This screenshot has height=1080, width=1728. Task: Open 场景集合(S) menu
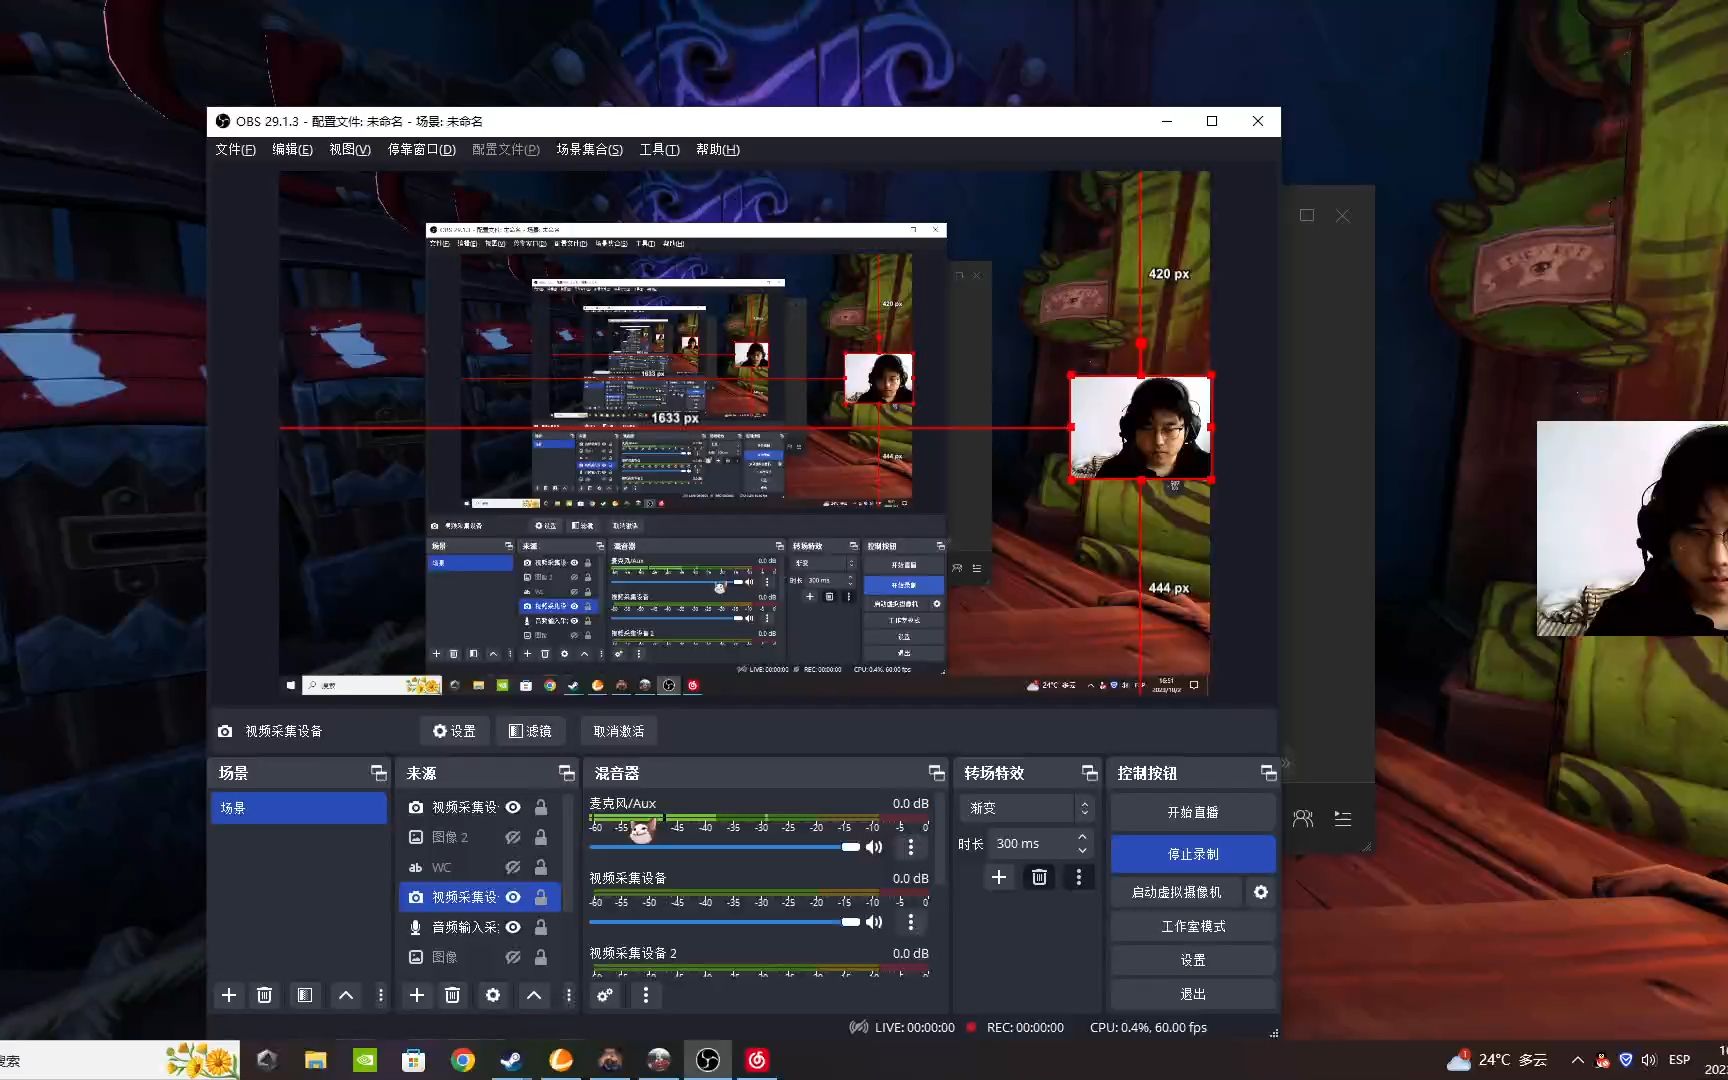point(589,149)
